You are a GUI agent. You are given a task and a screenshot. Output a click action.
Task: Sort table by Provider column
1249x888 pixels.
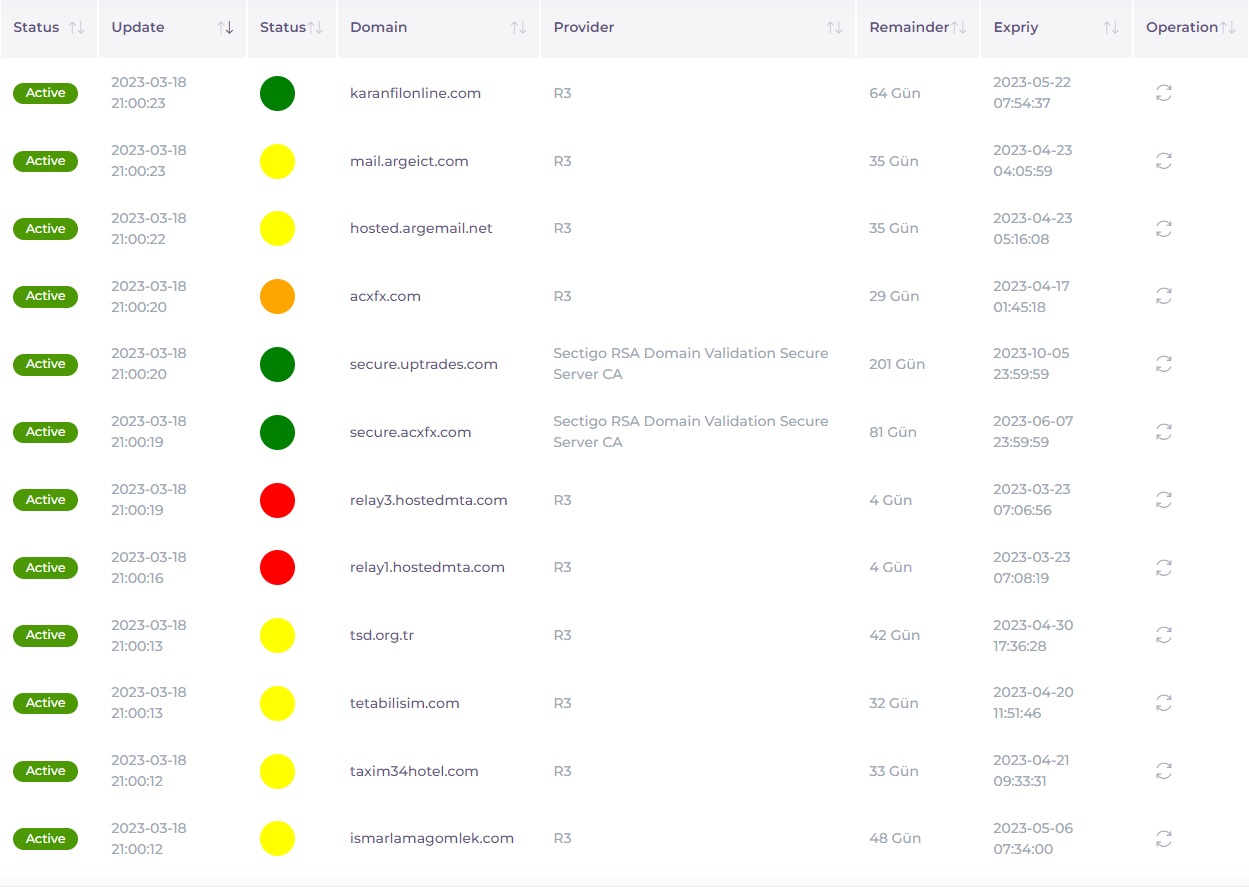[834, 28]
